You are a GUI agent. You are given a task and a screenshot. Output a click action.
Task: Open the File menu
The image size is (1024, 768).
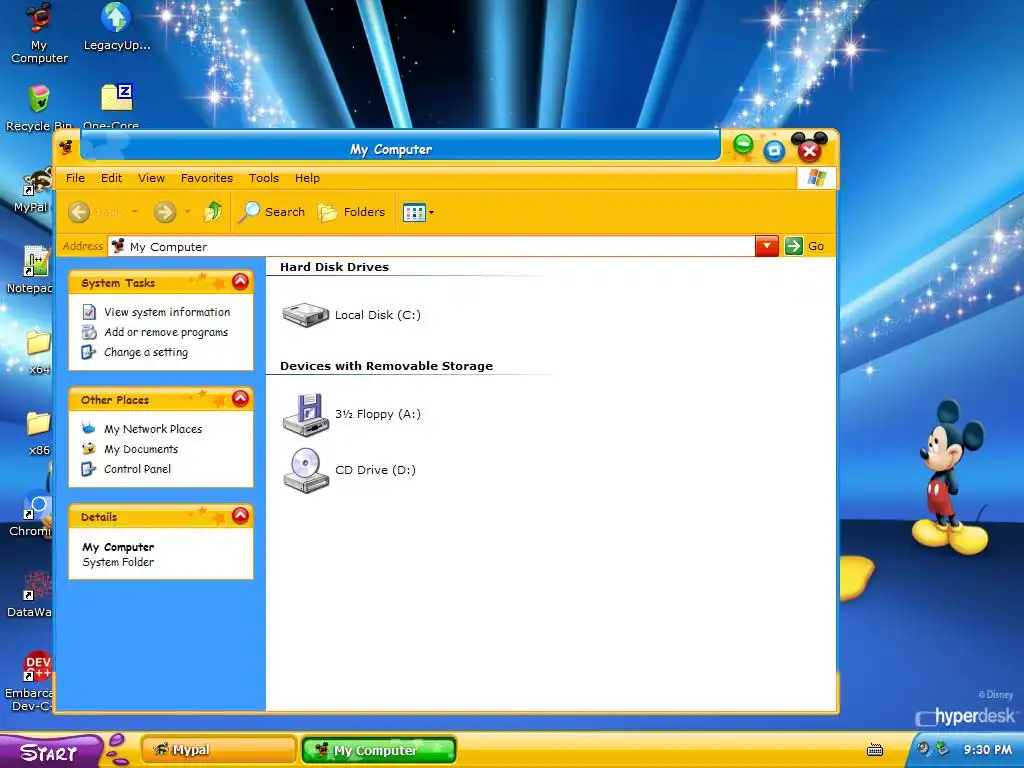[75, 178]
